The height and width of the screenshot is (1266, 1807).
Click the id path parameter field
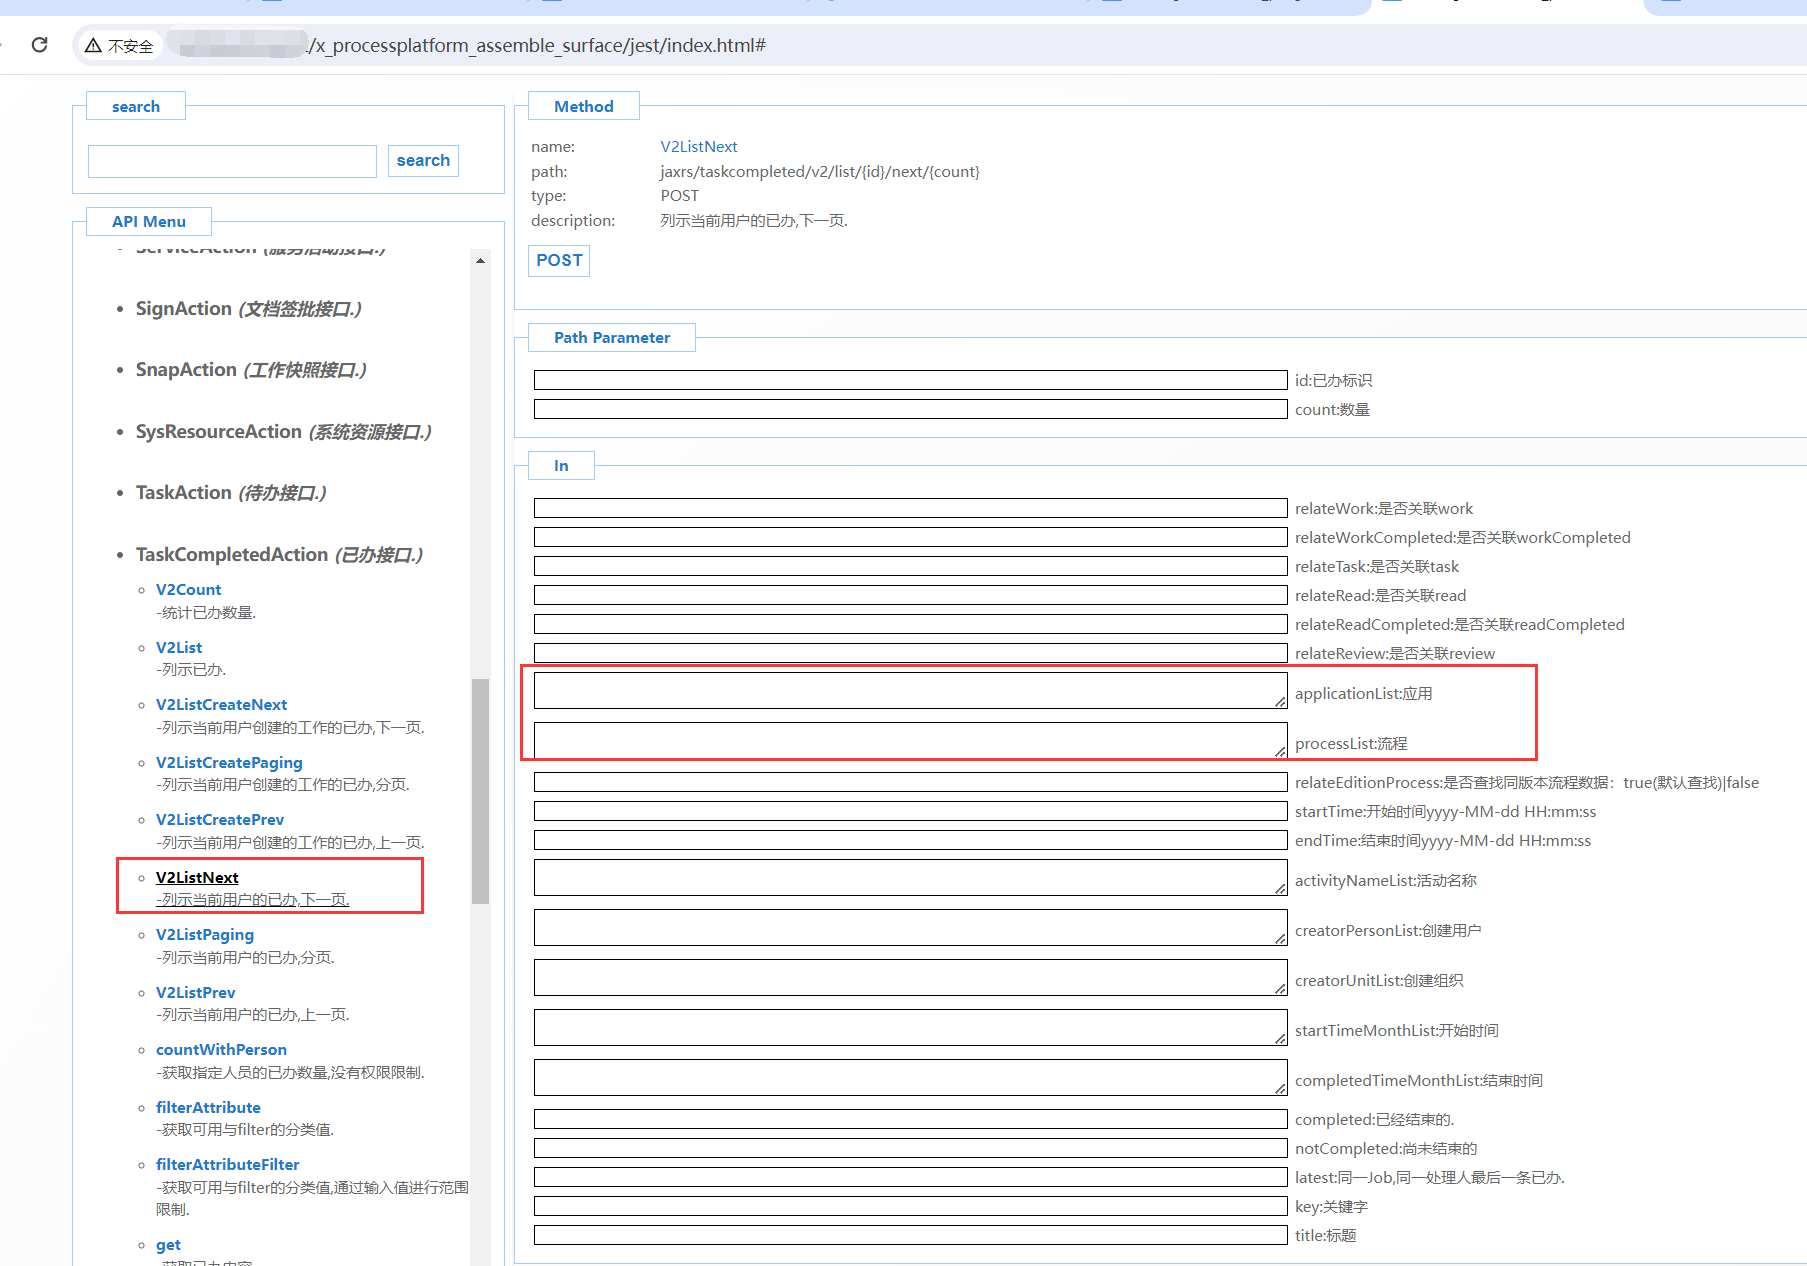[x=910, y=380]
